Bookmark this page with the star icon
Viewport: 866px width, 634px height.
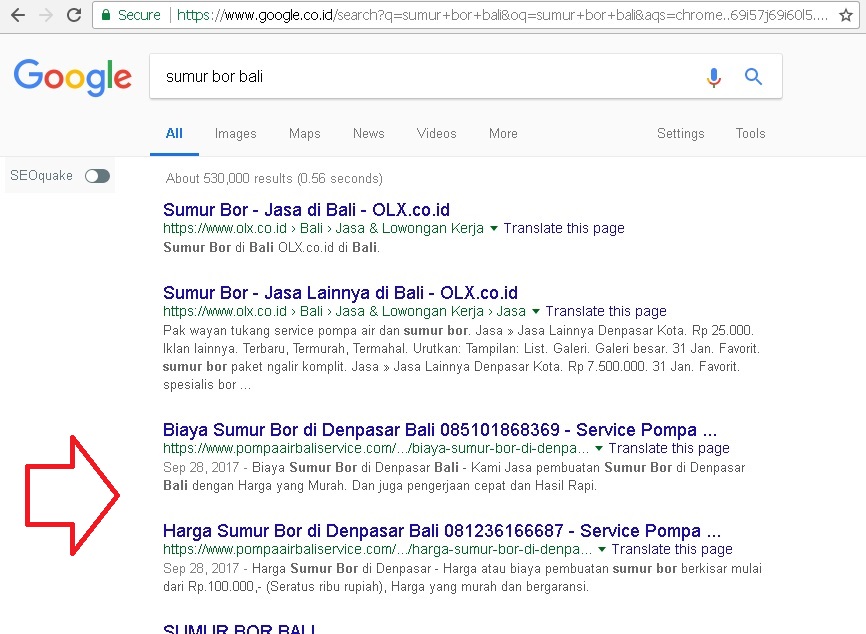coord(846,15)
